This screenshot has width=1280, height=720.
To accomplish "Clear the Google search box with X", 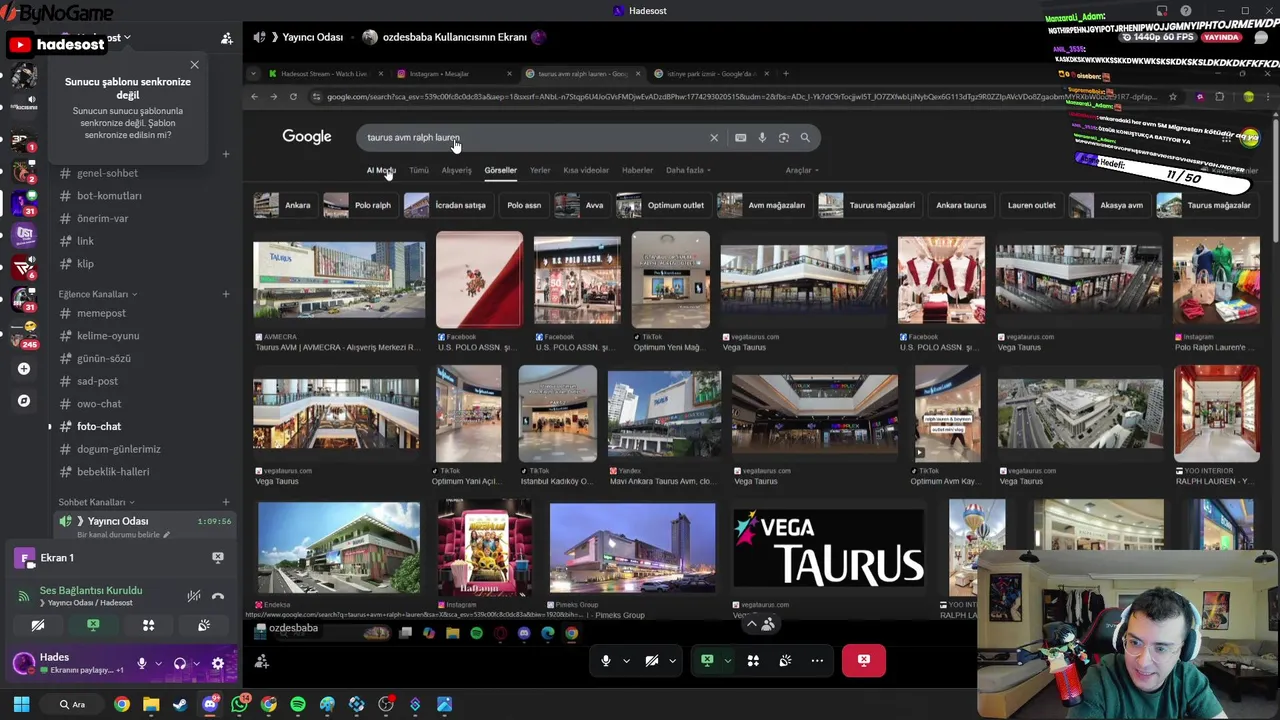I will 714,138.
